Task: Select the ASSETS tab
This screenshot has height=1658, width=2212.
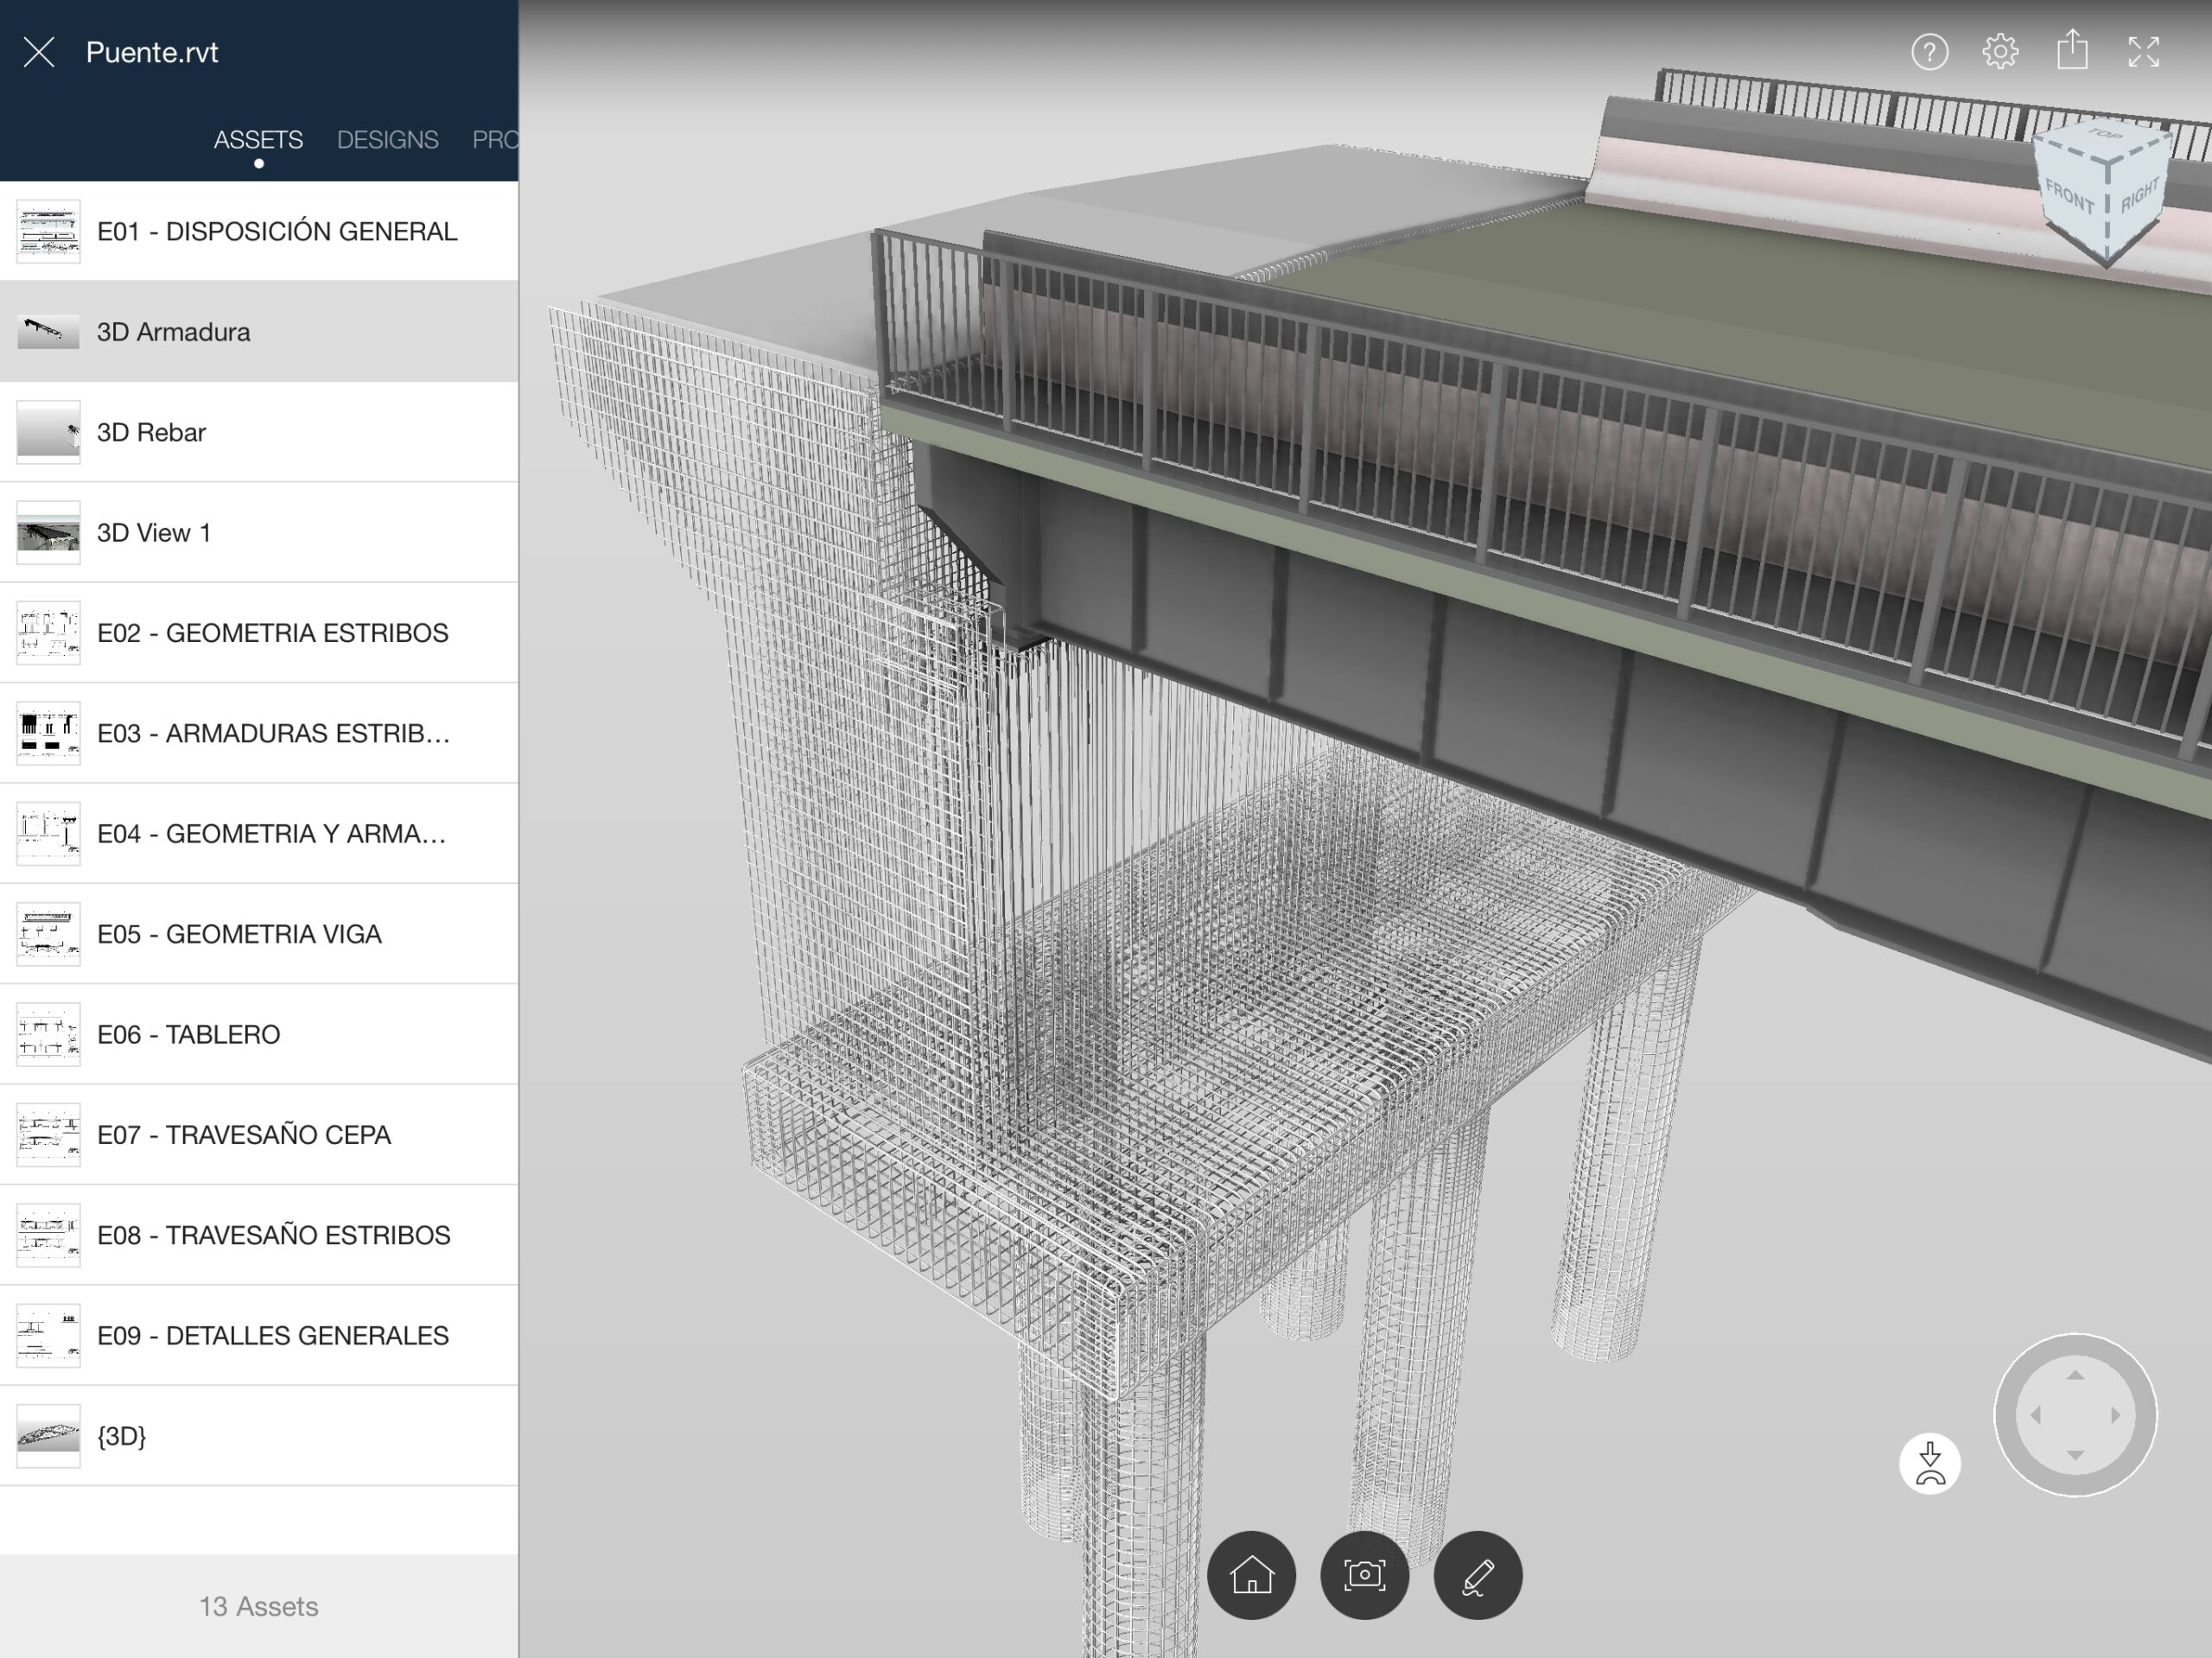Action: 258,140
